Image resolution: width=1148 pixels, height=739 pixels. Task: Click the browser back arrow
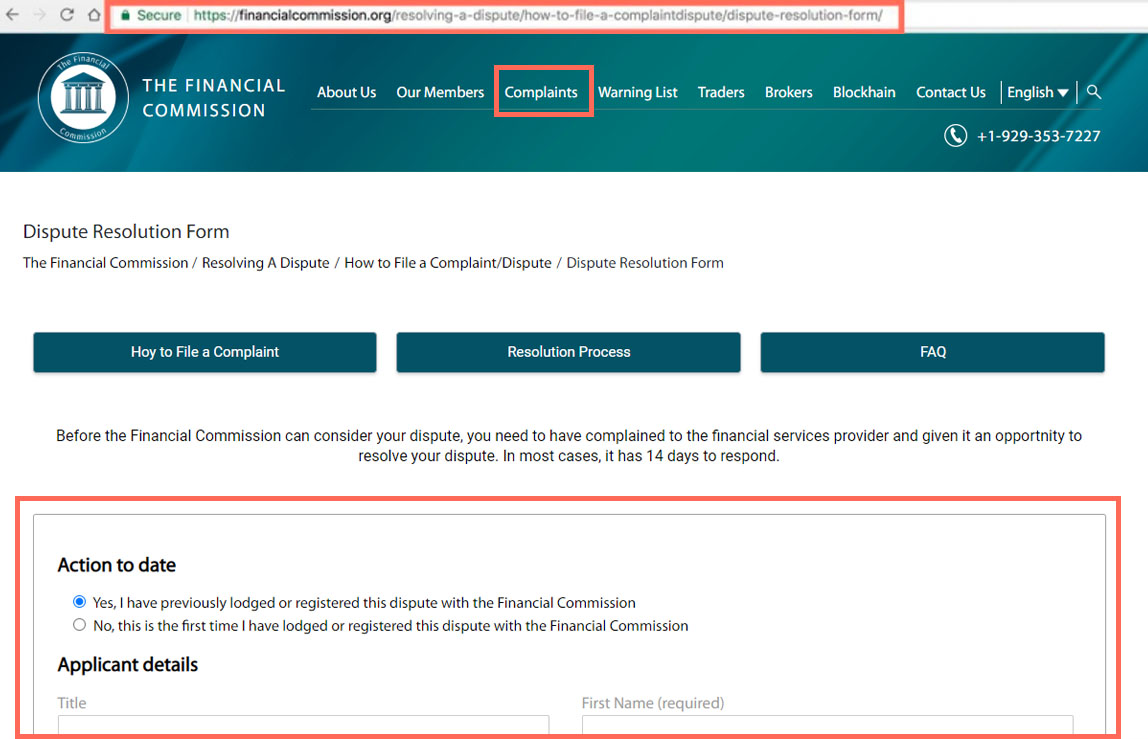pos(13,15)
